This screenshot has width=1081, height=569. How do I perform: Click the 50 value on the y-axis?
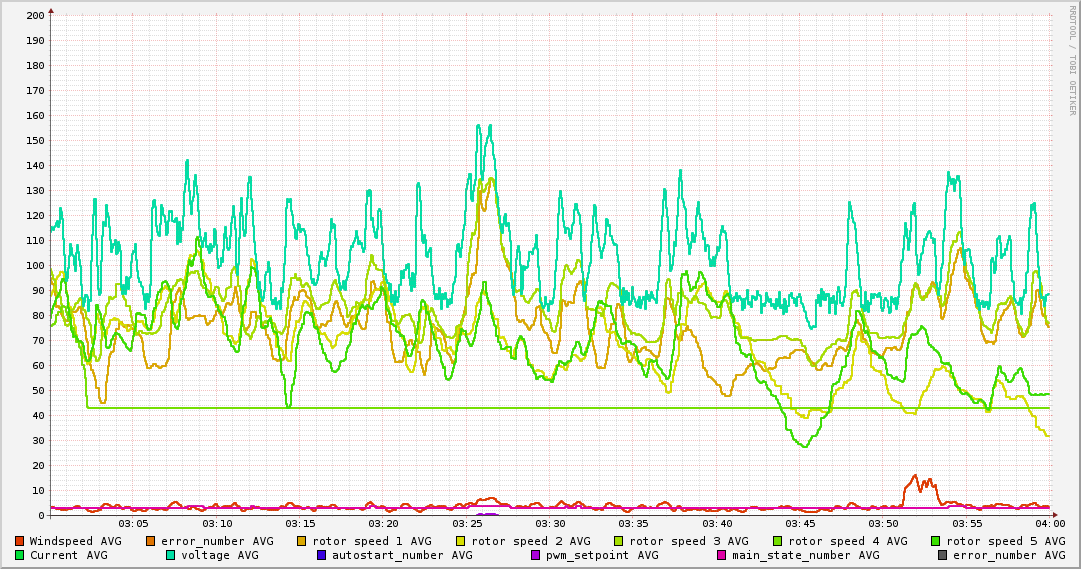coord(38,390)
